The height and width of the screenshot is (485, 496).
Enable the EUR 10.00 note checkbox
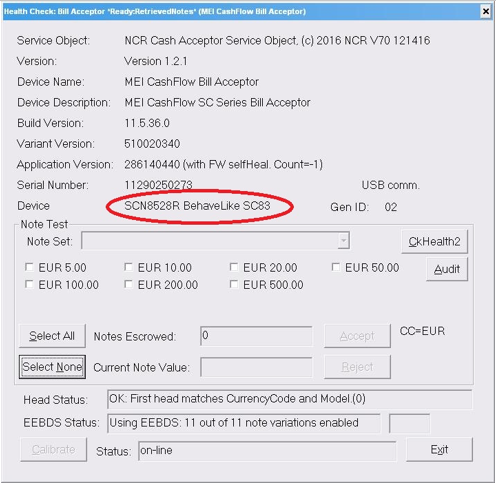129,267
